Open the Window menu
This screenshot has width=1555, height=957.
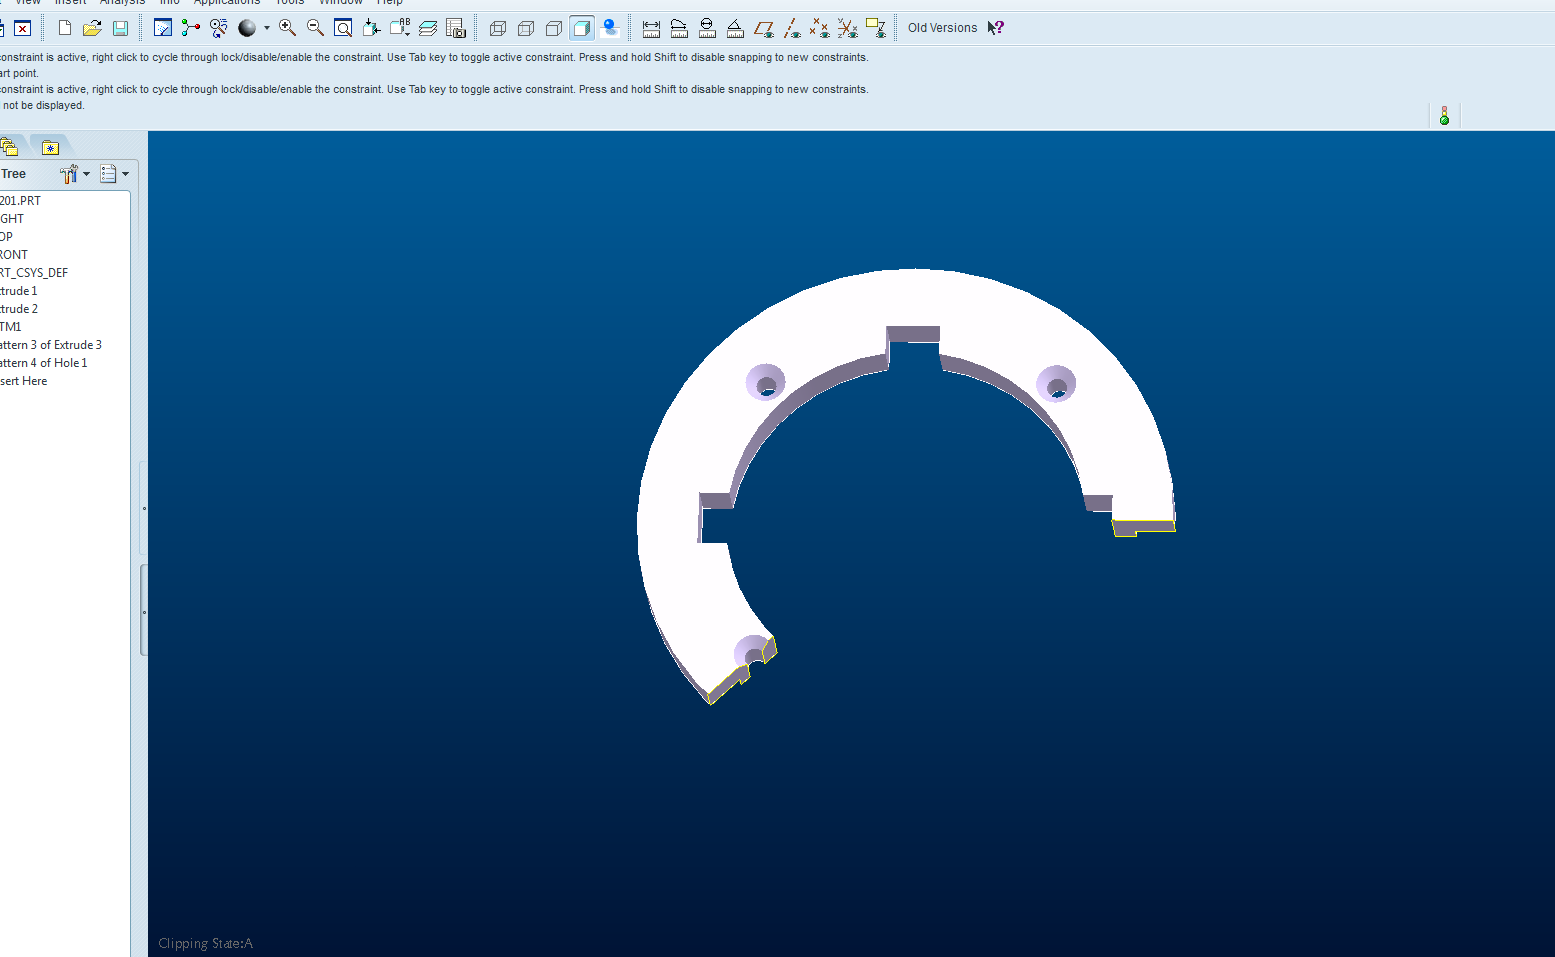click(341, 2)
